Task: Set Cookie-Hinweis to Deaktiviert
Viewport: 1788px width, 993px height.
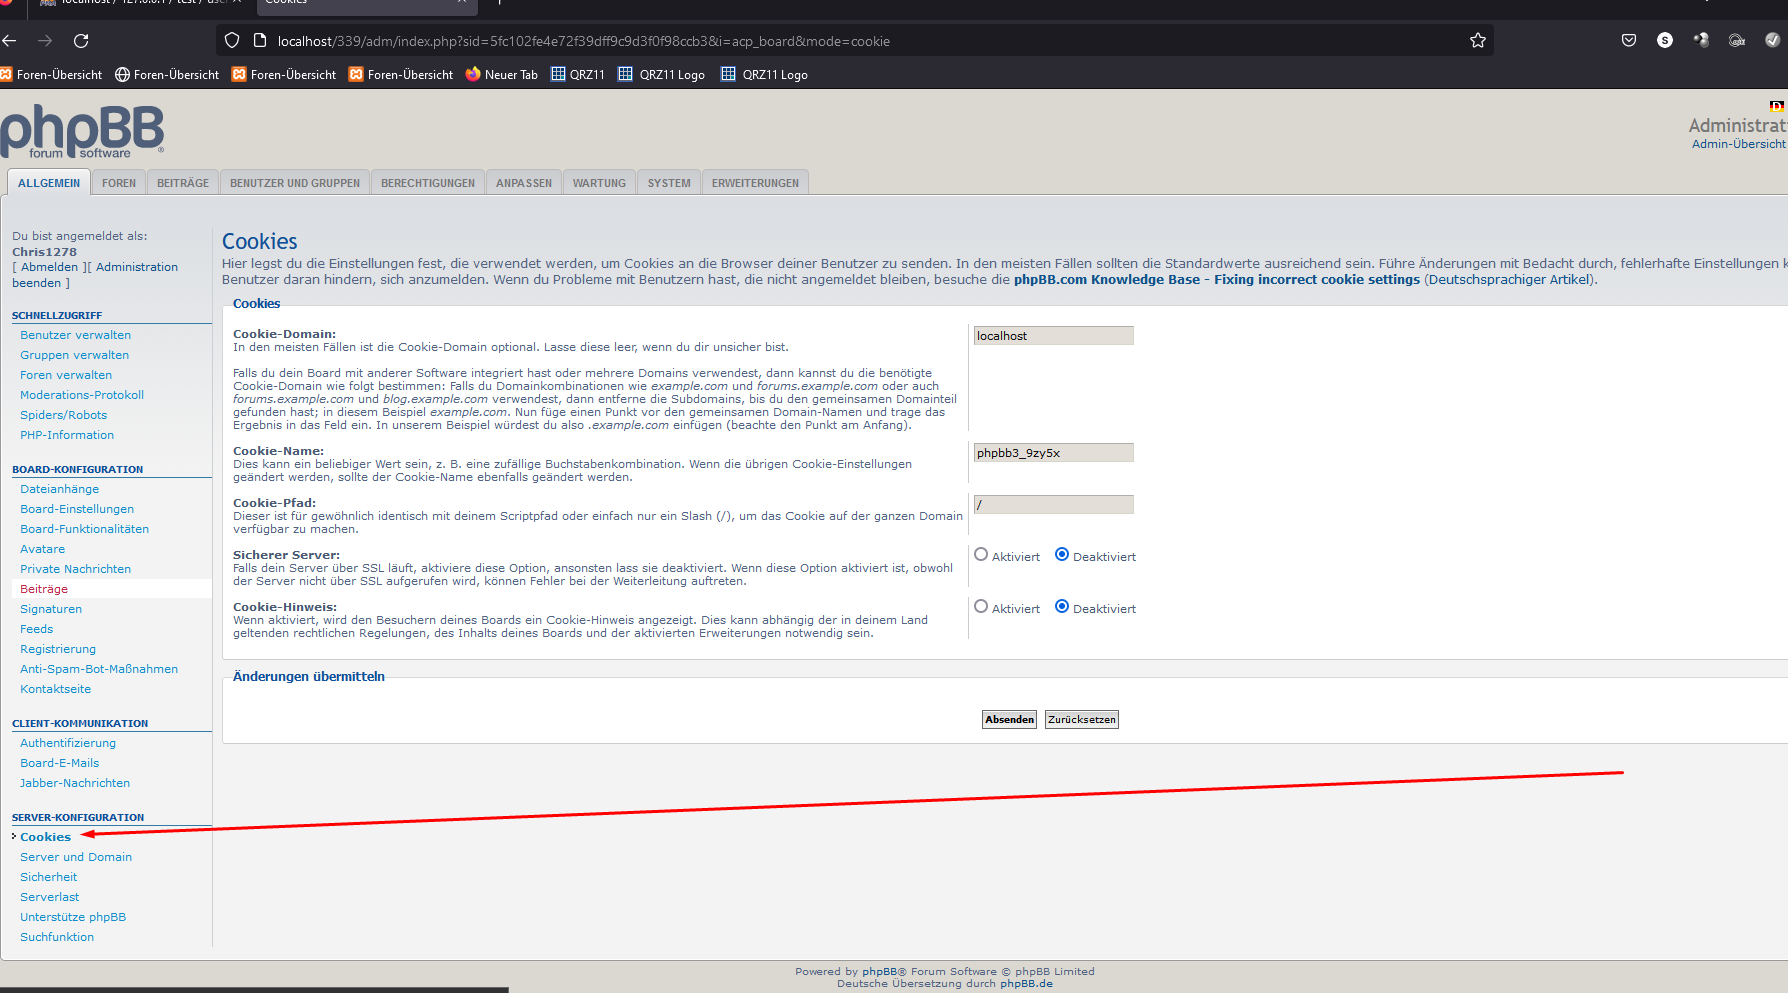Action: (x=1062, y=607)
